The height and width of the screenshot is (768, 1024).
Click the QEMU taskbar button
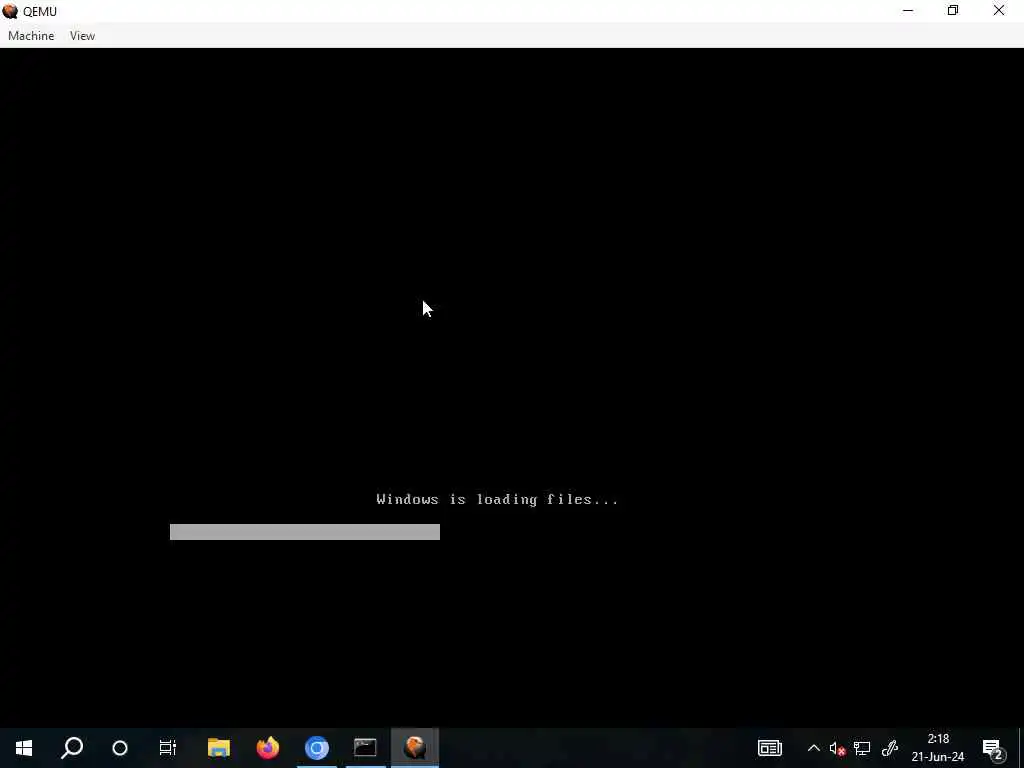coord(415,748)
